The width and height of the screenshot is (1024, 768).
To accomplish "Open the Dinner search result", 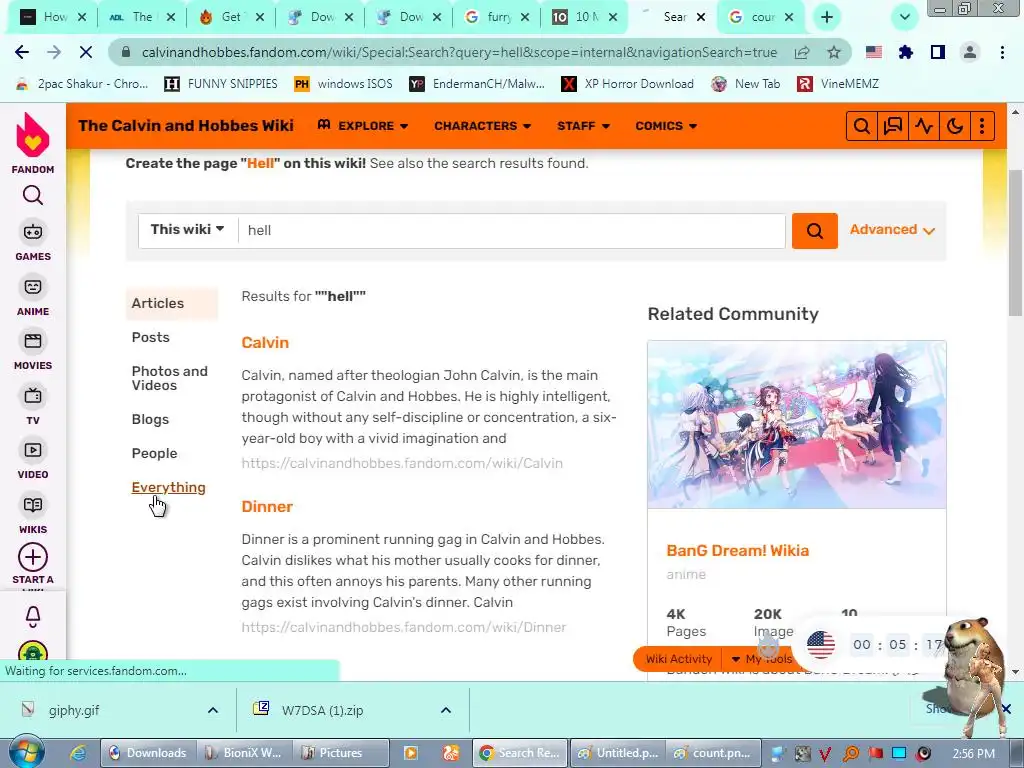I will click(x=267, y=507).
